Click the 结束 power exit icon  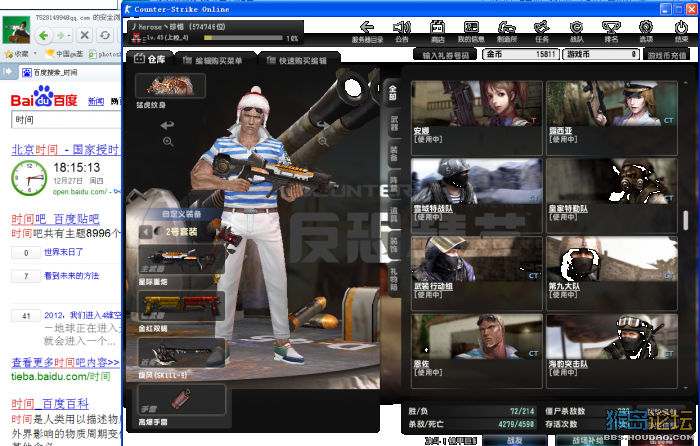click(x=681, y=28)
